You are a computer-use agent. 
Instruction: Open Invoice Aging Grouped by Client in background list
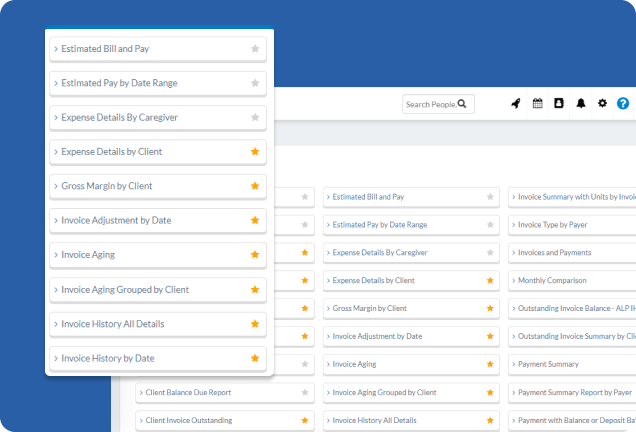[x=385, y=392]
